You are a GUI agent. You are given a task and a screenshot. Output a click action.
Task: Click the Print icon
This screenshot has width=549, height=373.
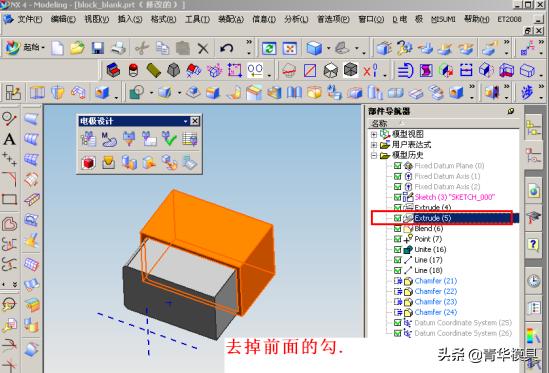pos(119,48)
